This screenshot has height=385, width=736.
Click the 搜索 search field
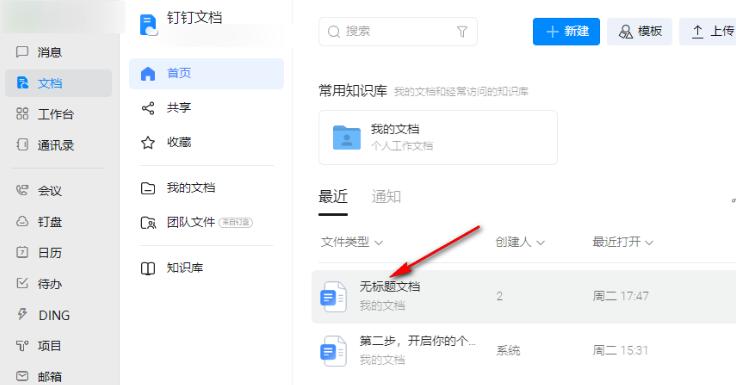[x=398, y=31]
